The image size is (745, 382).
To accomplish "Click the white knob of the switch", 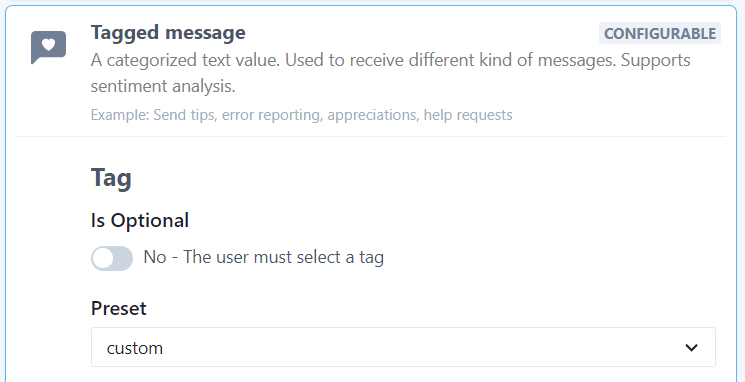I will click(x=103, y=258).
